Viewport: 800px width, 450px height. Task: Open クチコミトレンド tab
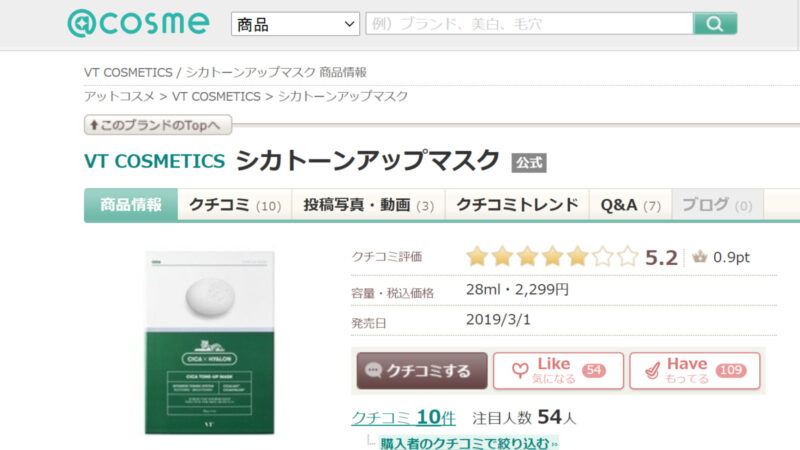517,205
